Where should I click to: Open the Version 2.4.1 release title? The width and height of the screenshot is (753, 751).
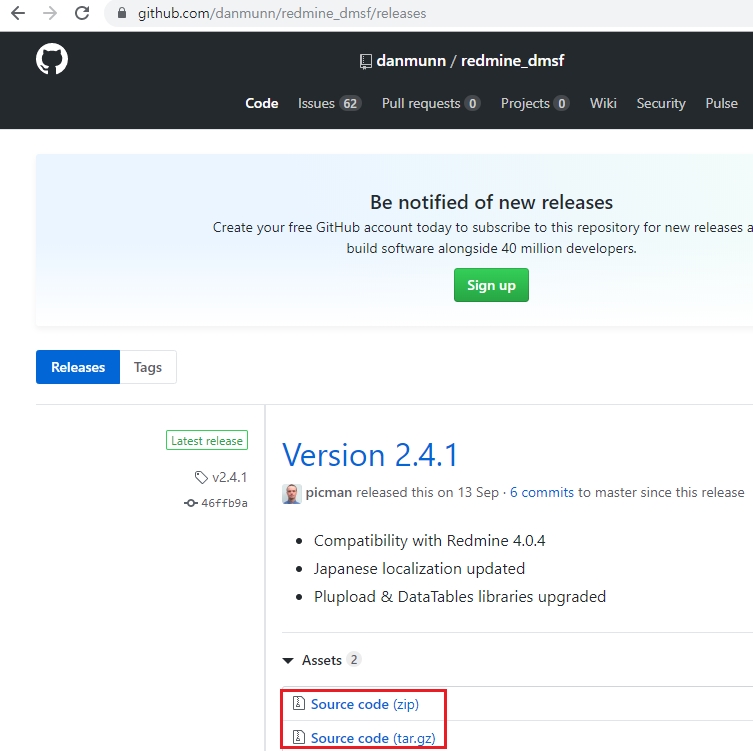[370, 455]
